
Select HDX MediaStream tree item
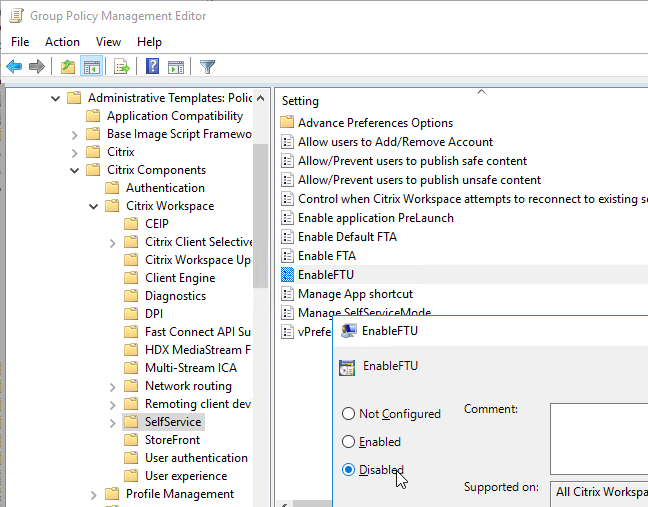point(198,350)
